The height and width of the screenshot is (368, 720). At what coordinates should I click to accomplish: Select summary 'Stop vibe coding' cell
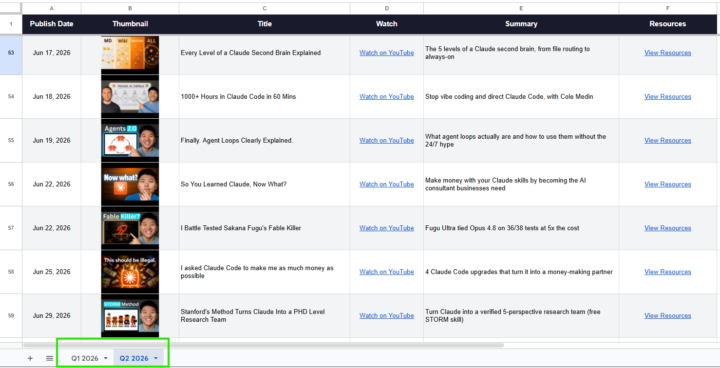click(521, 96)
